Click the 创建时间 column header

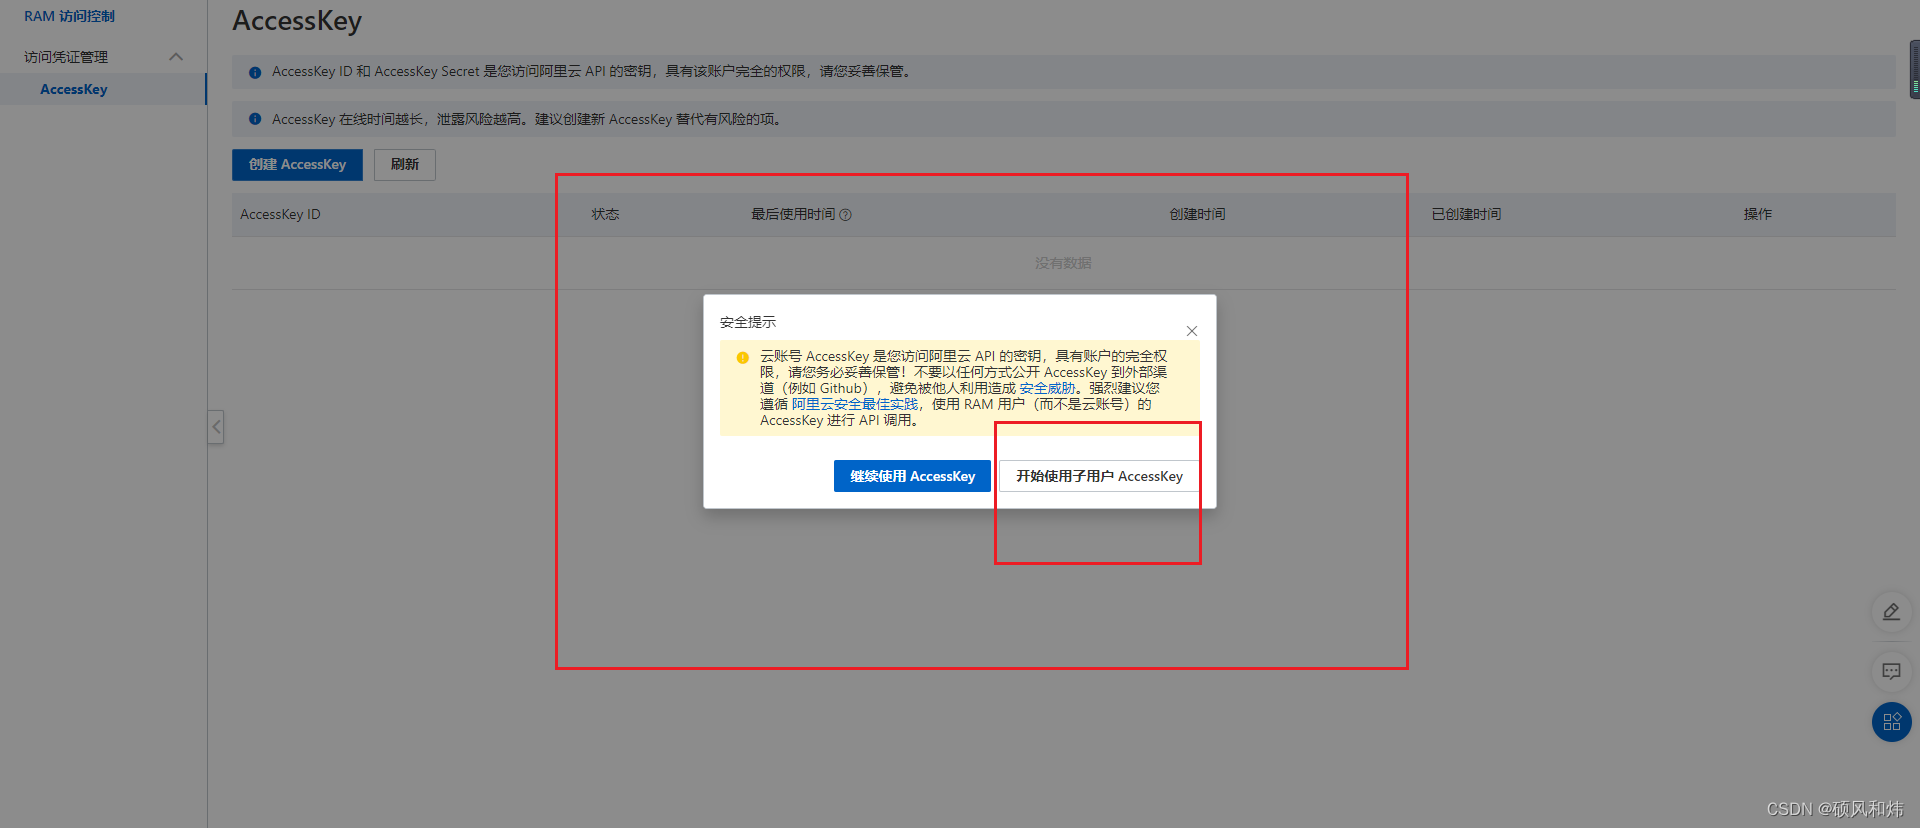1197,214
